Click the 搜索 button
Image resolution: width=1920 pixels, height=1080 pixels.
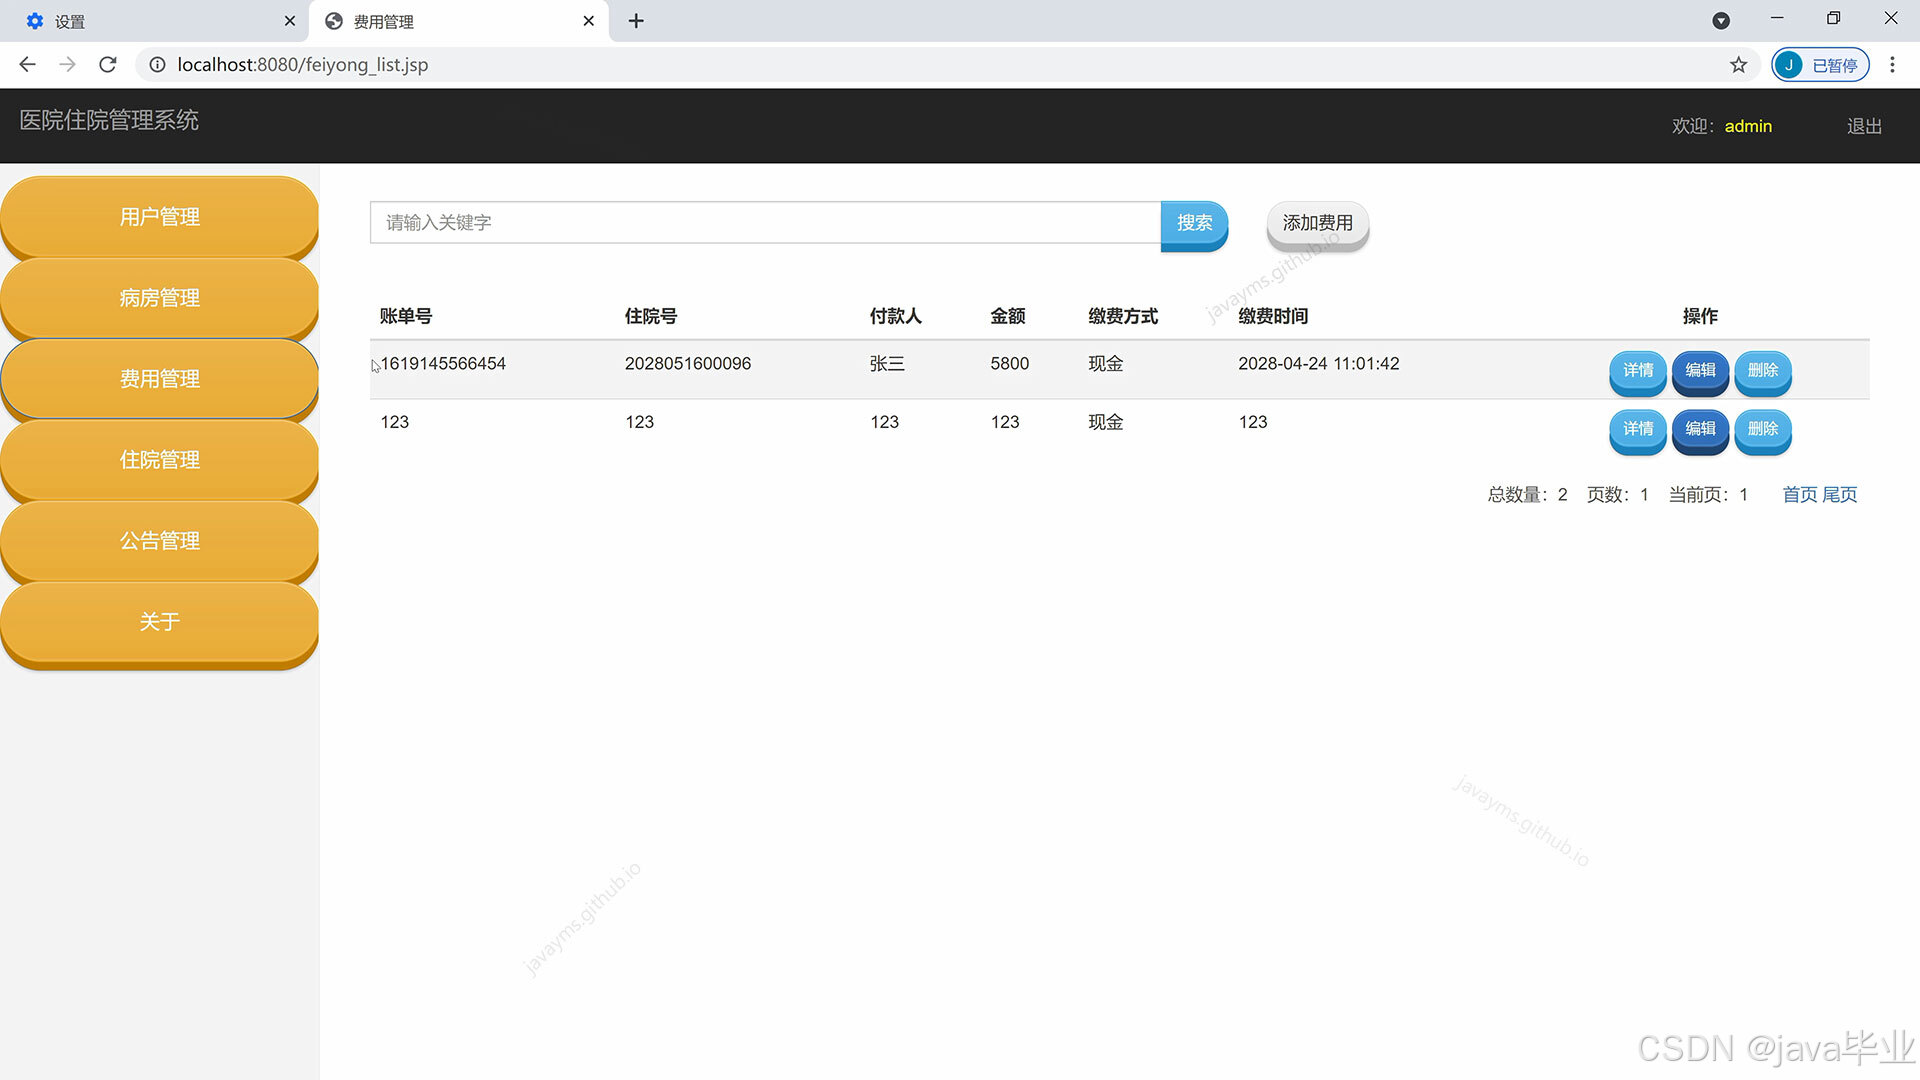pyautogui.click(x=1194, y=224)
